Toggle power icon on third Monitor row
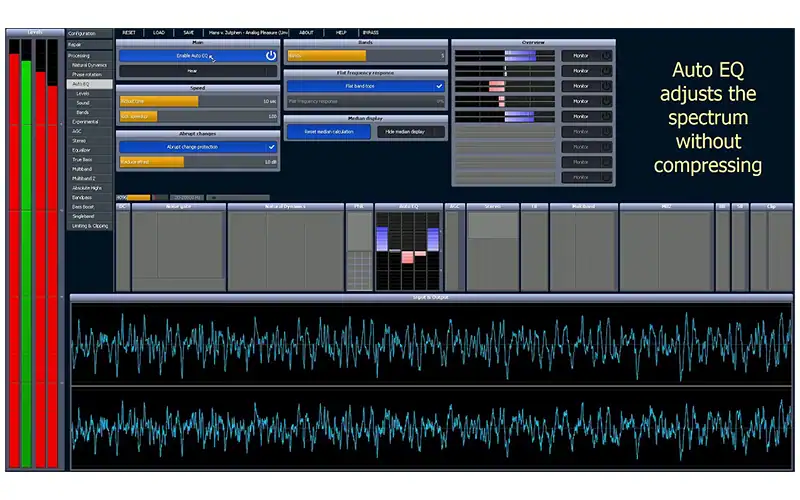This screenshot has width=800, height=500. pyautogui.click(x=605, y=86)
